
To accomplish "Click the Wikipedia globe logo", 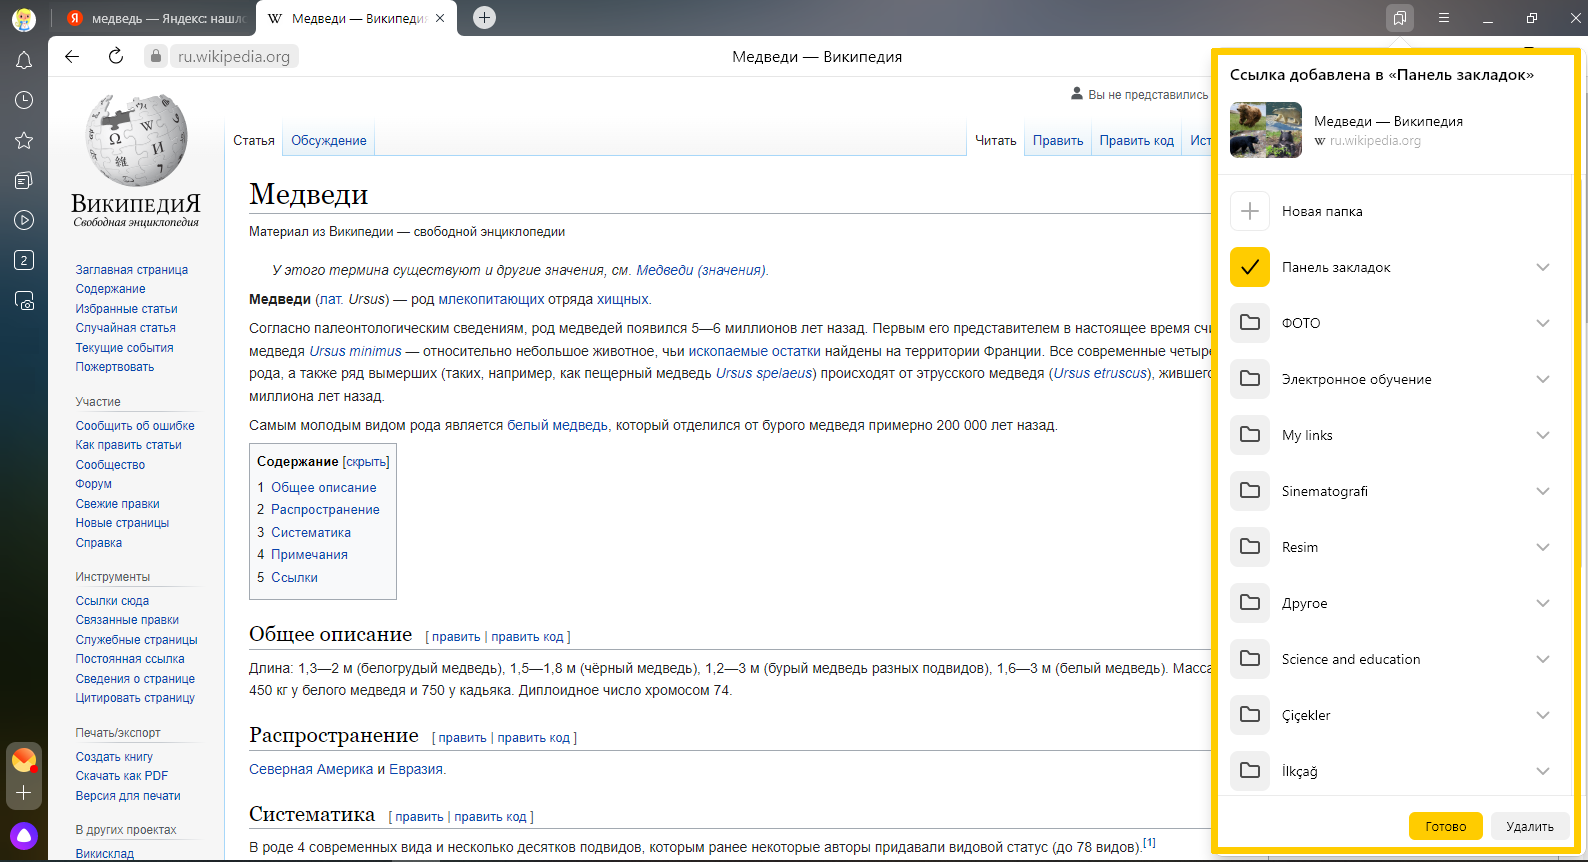I will click(x=136, y=141).
